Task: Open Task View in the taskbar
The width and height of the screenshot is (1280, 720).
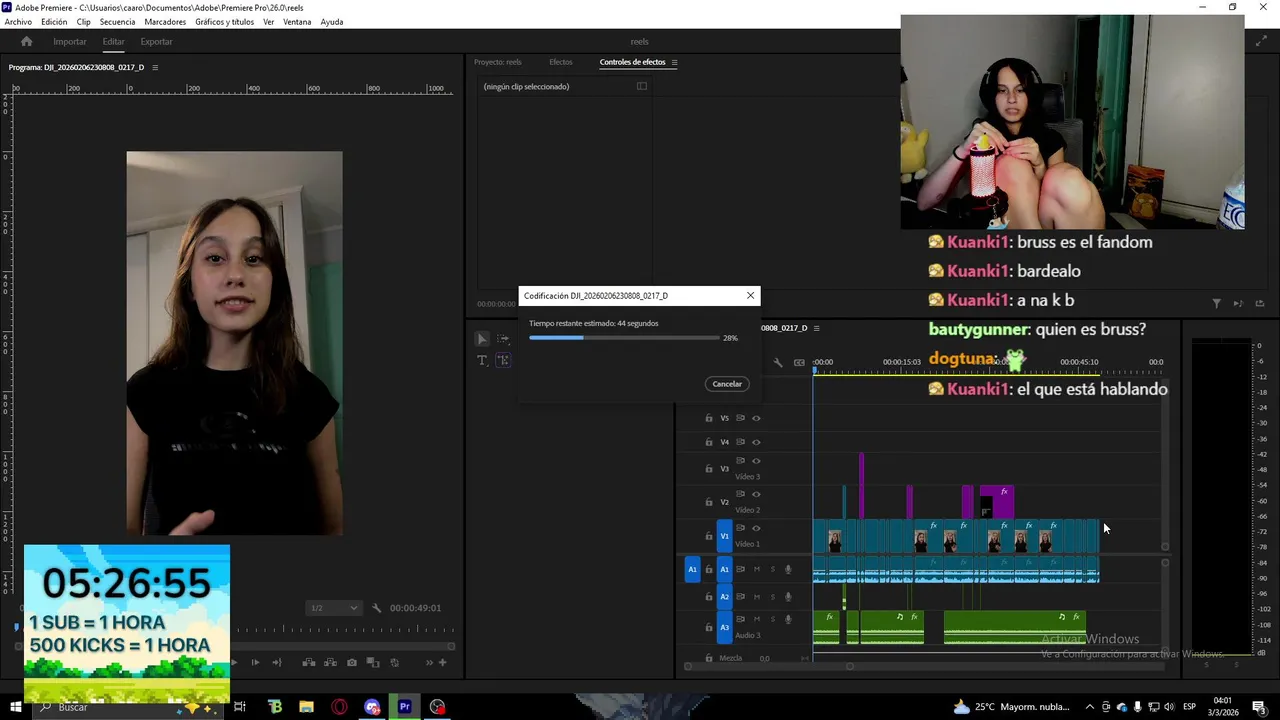Action: coord(240,707)
